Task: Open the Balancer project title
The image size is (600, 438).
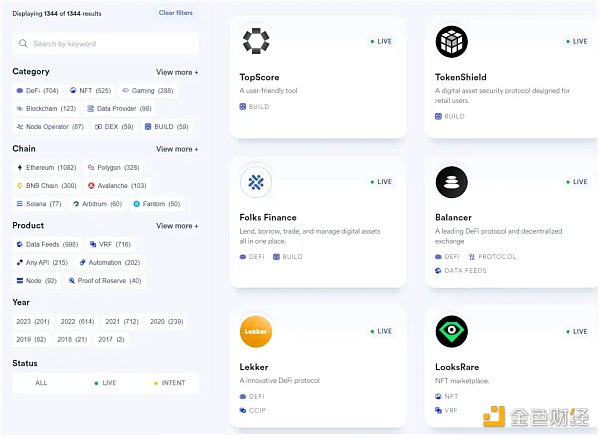Action: pyautogui.click(x=453, y=218)
